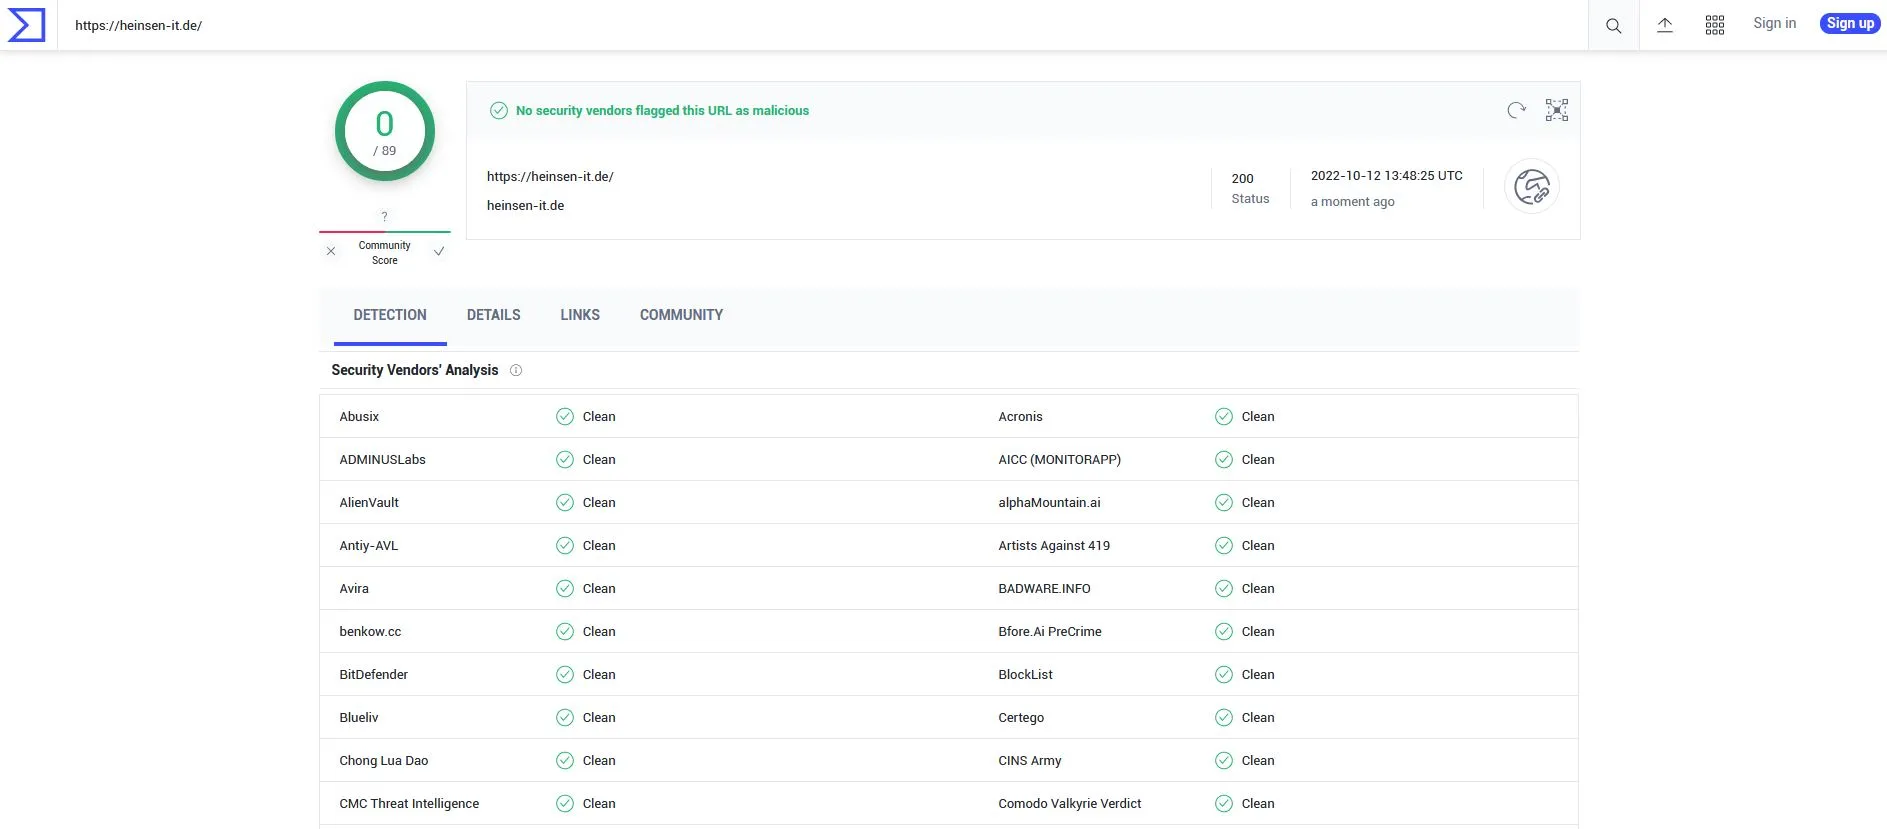1887x829 pixels.
Task: Click the reanalyze refresh icon
Action: 1517,110
